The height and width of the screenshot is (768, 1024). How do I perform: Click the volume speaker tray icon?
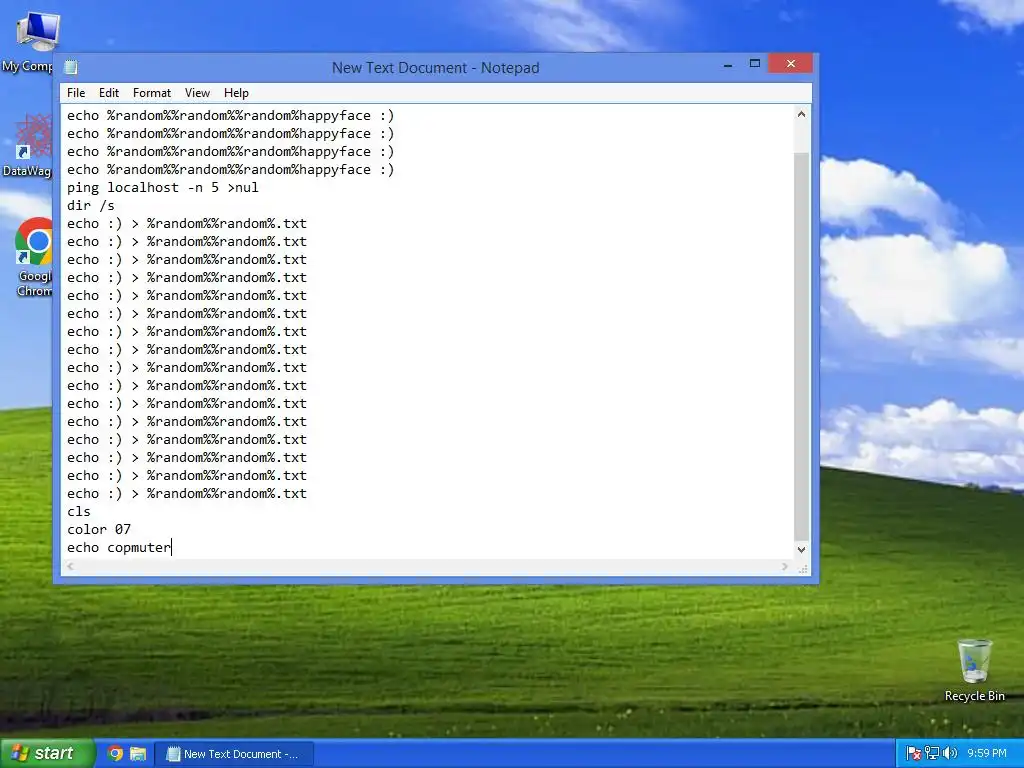coord(950,754)
